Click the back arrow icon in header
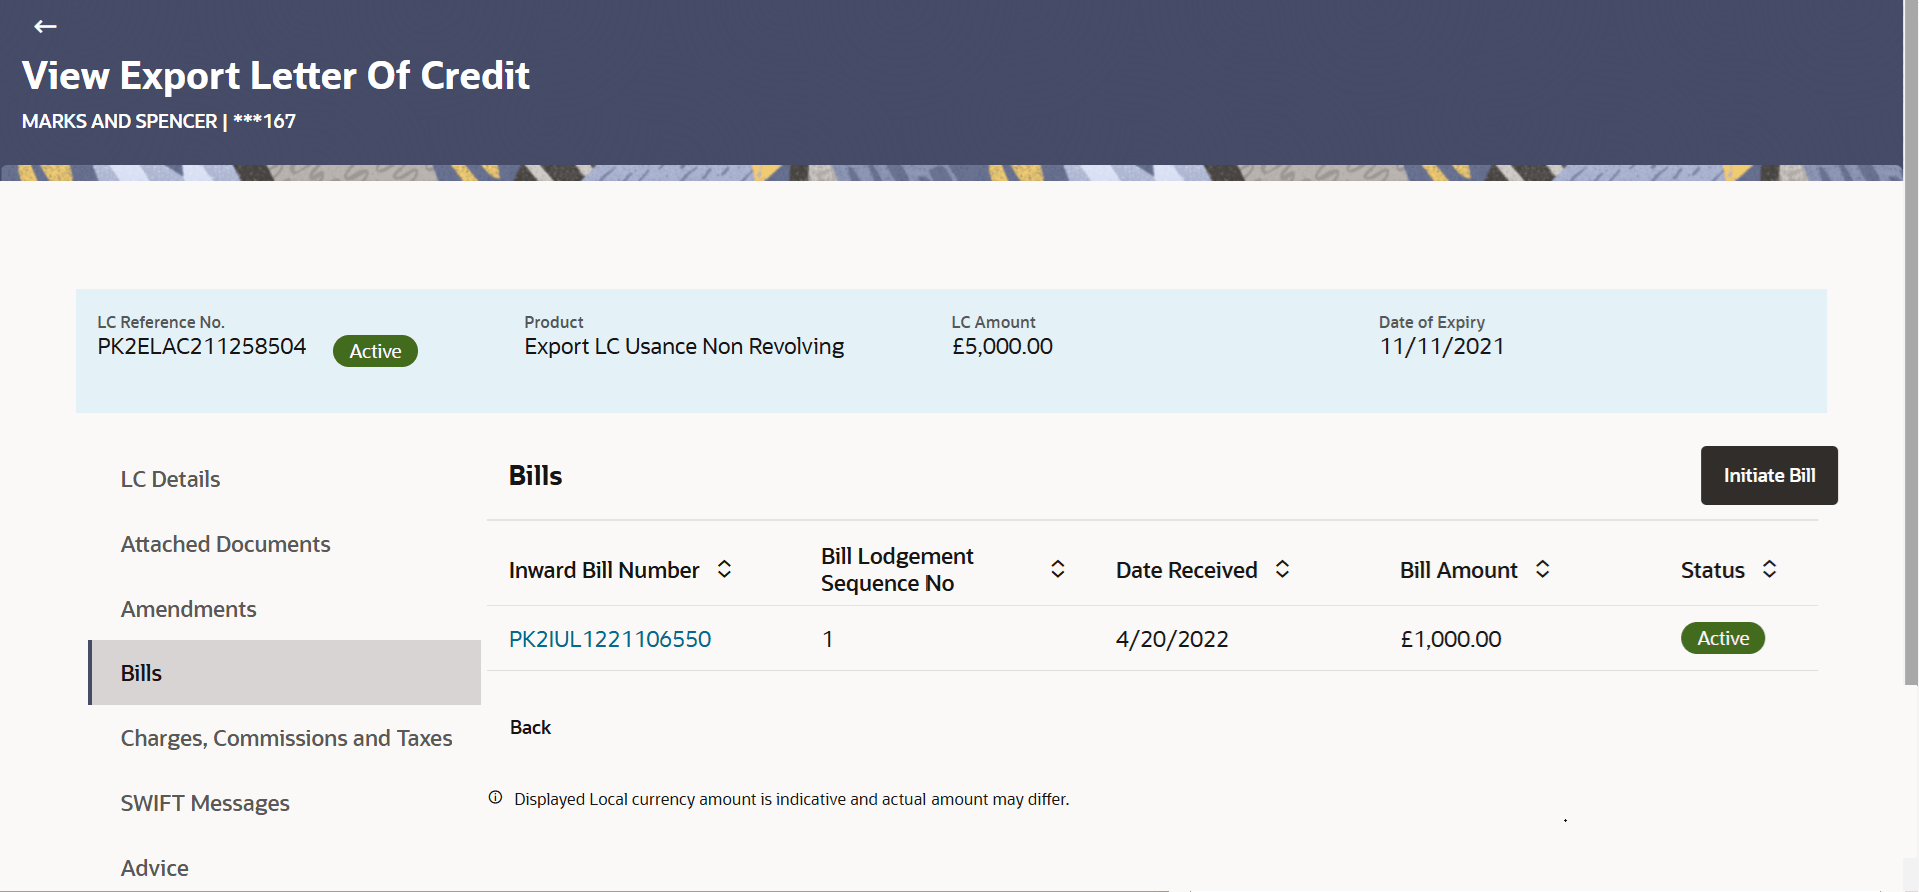The width and height of the screenshot is (1919, 892). tap(45, 27)
